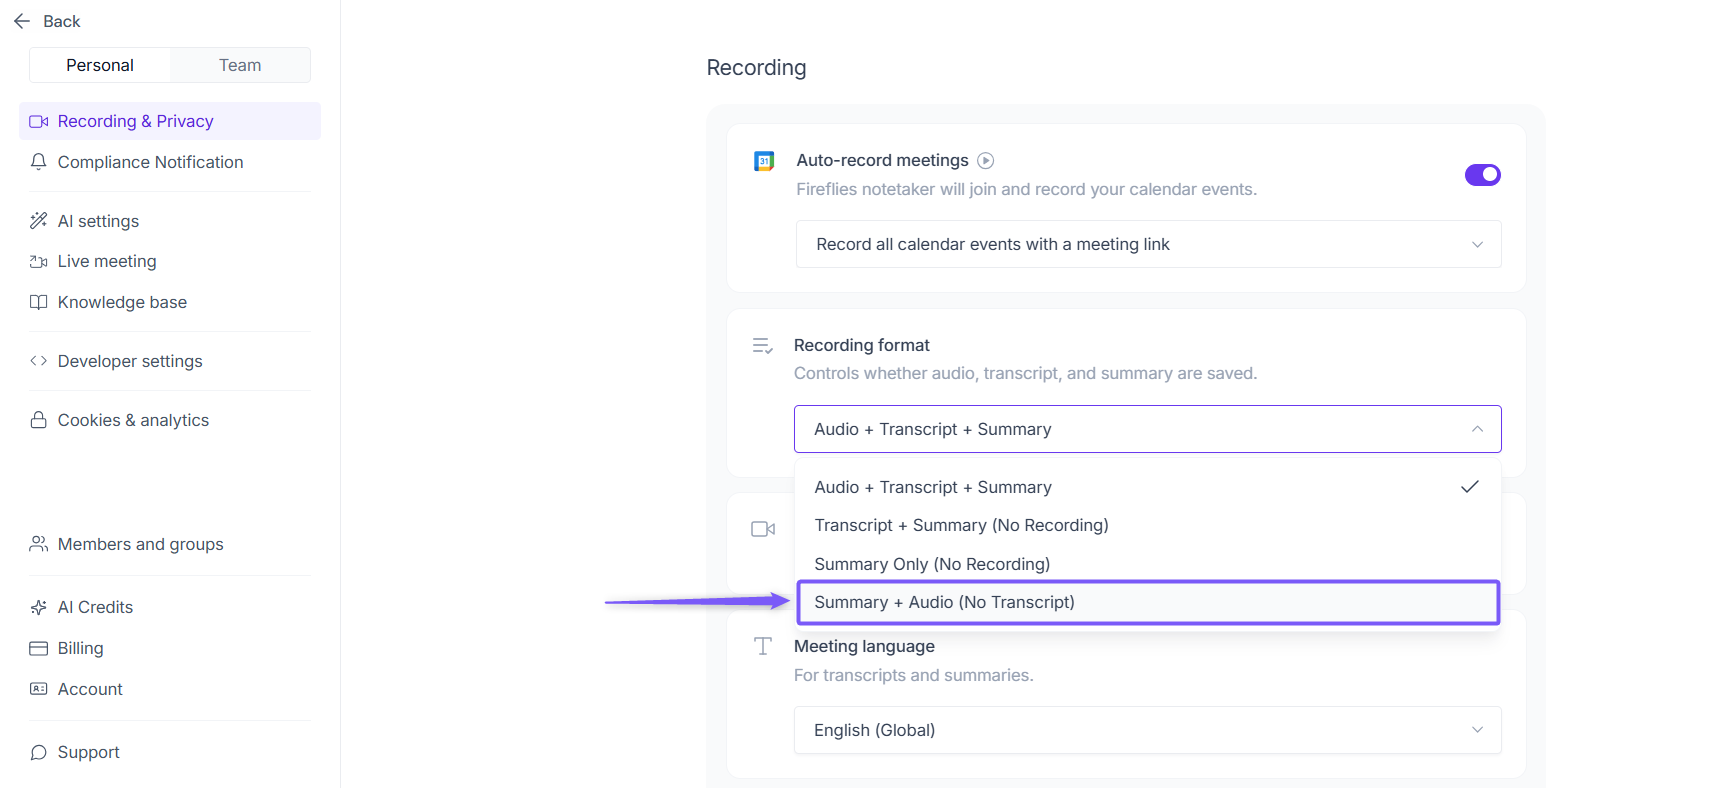Pick Summary Only (No Recording) option

932,564
